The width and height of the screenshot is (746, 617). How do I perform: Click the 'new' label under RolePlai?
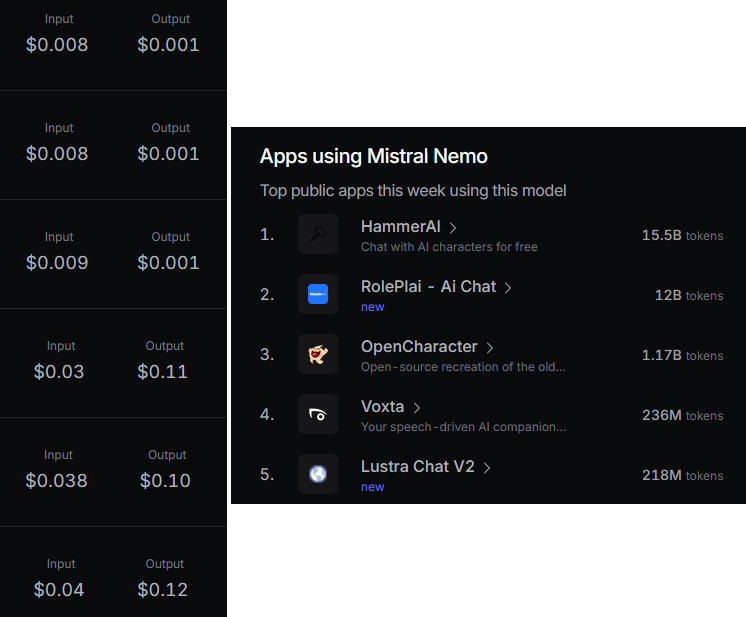pos(373,307)
